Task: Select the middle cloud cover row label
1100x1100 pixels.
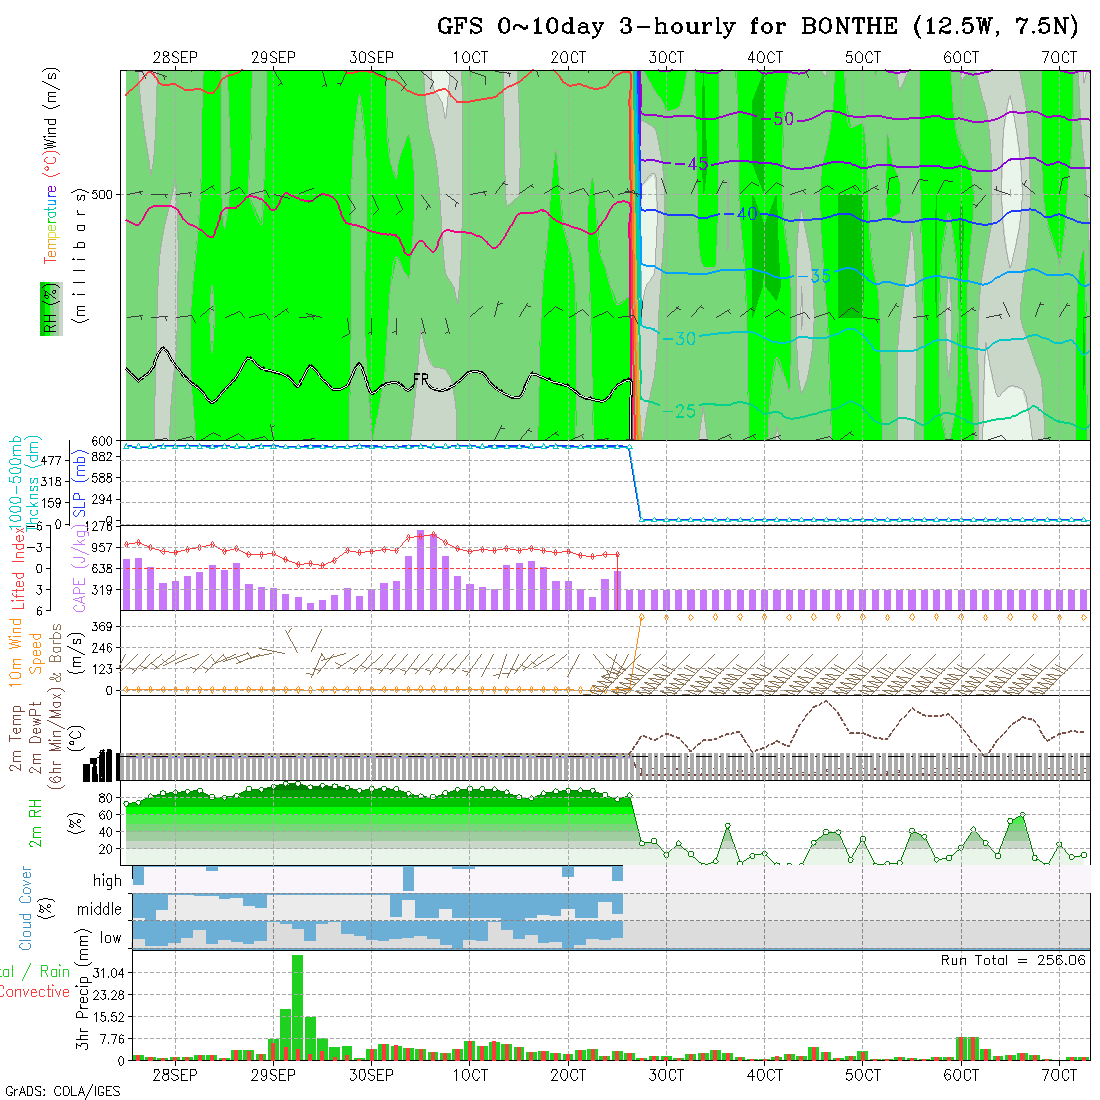Action: pyautogui.click(x=100, y=910)
